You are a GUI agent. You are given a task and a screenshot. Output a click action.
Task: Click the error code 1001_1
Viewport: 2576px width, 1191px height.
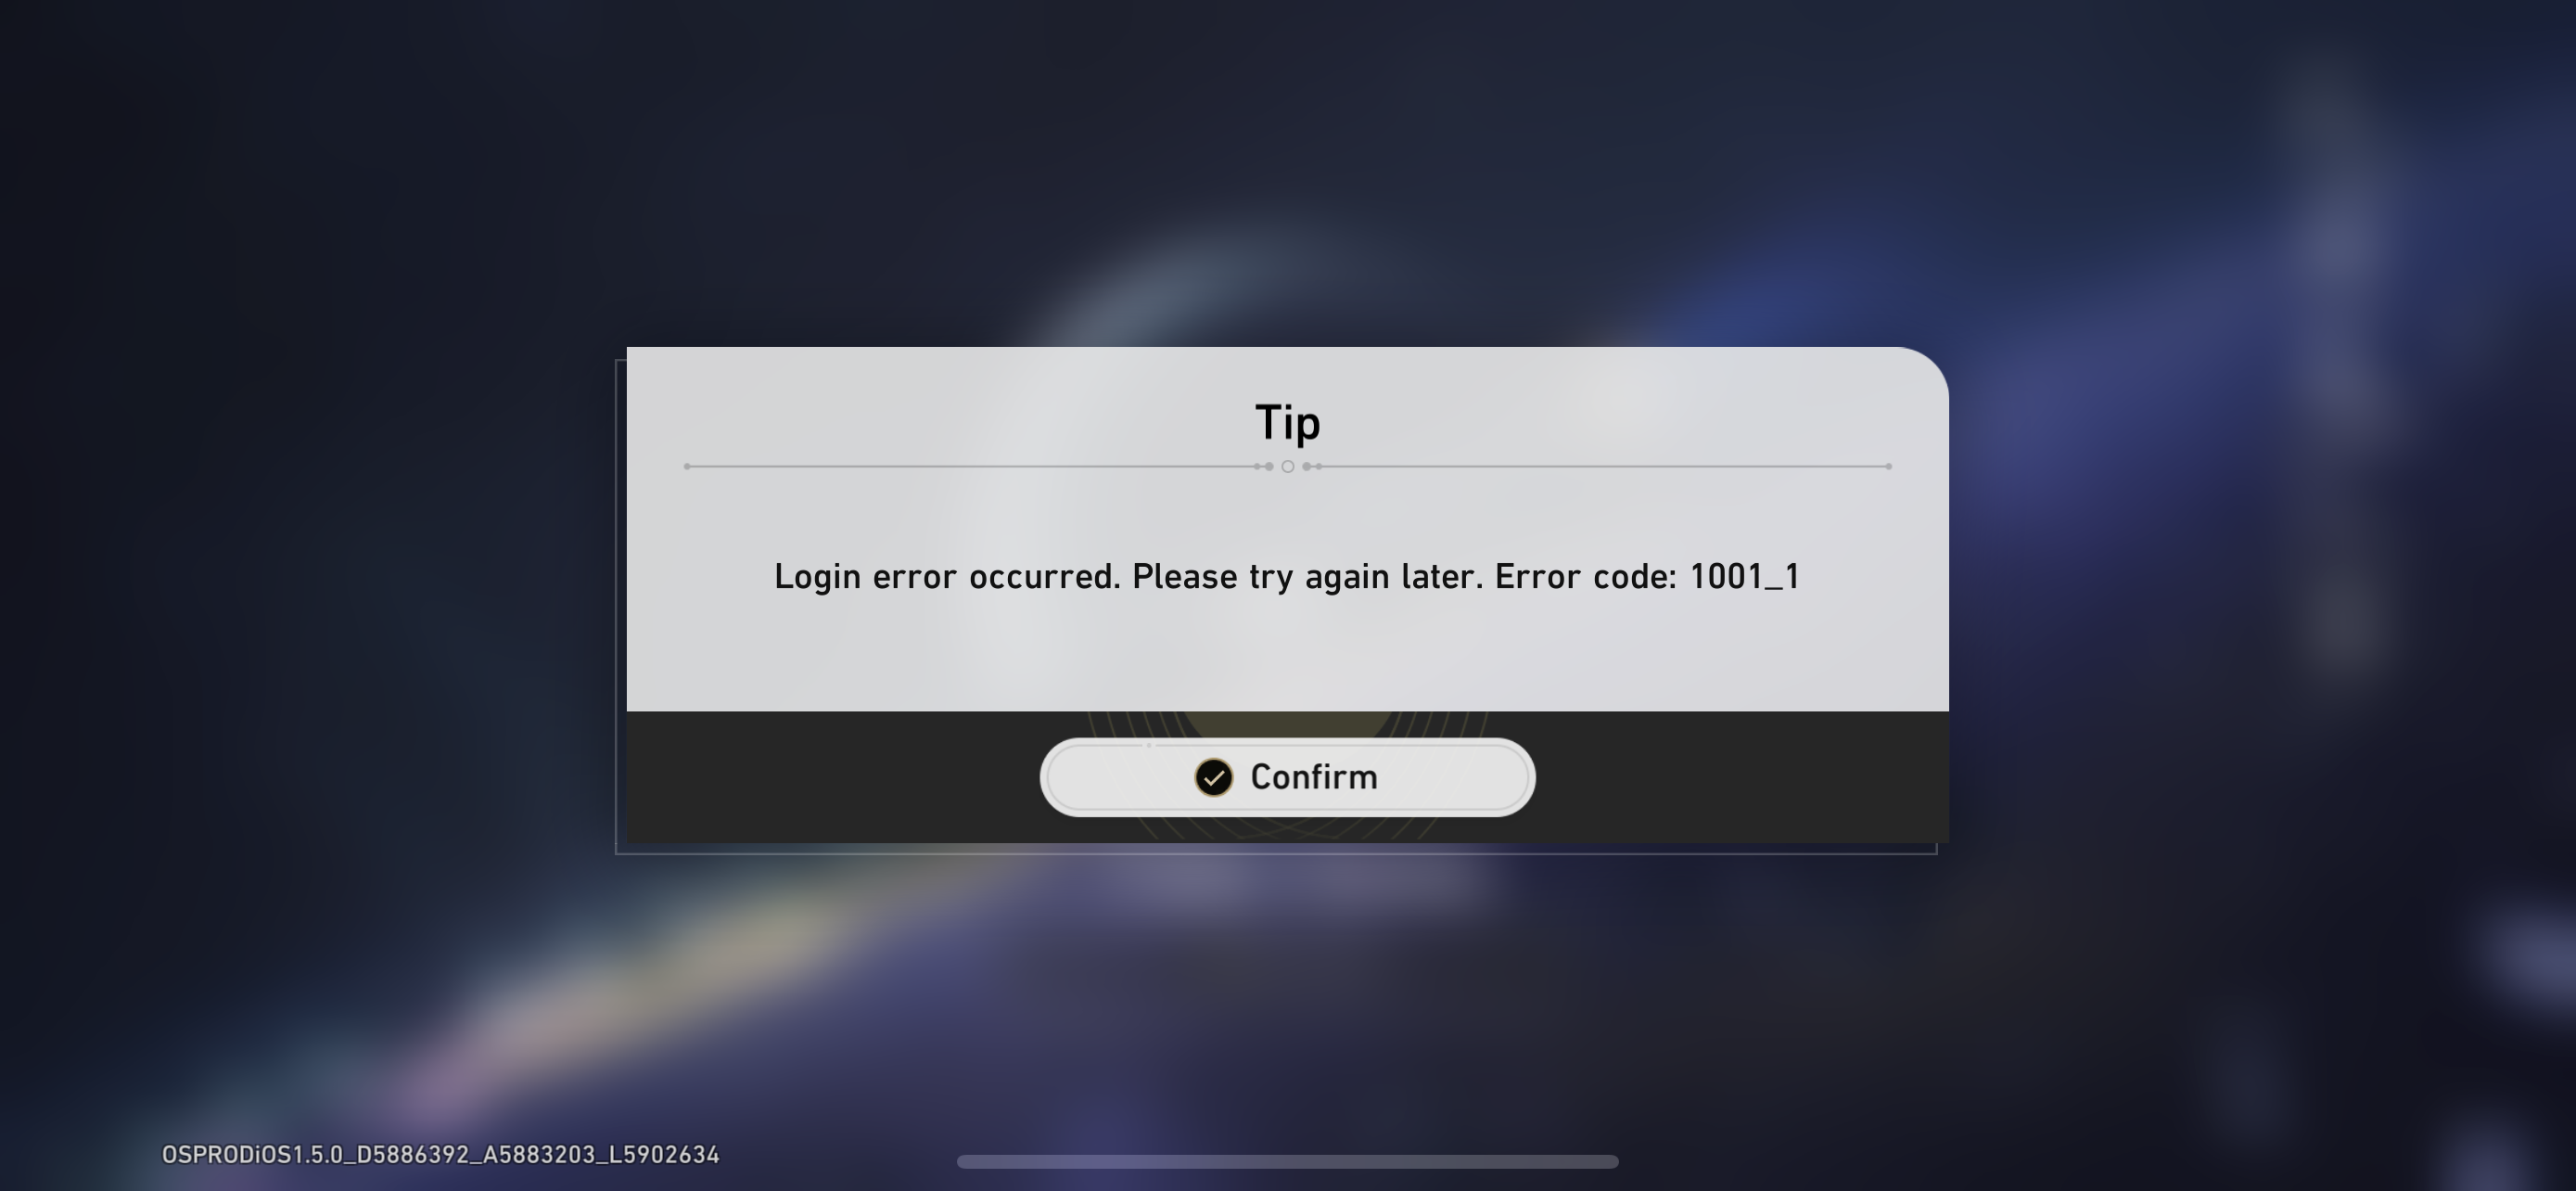coord(1745,577)
